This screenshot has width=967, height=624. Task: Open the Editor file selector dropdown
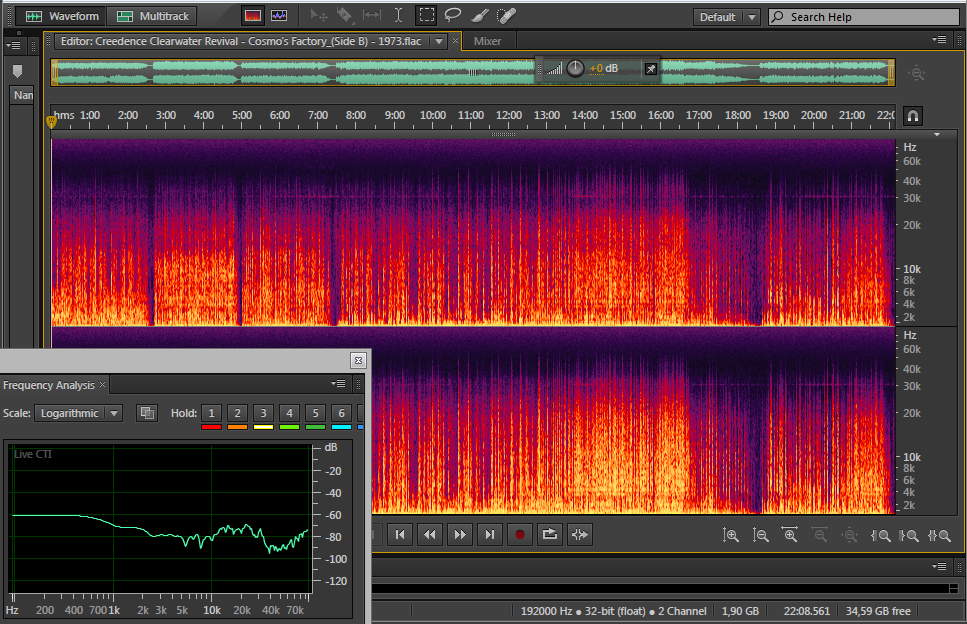(x=439, y=41)
